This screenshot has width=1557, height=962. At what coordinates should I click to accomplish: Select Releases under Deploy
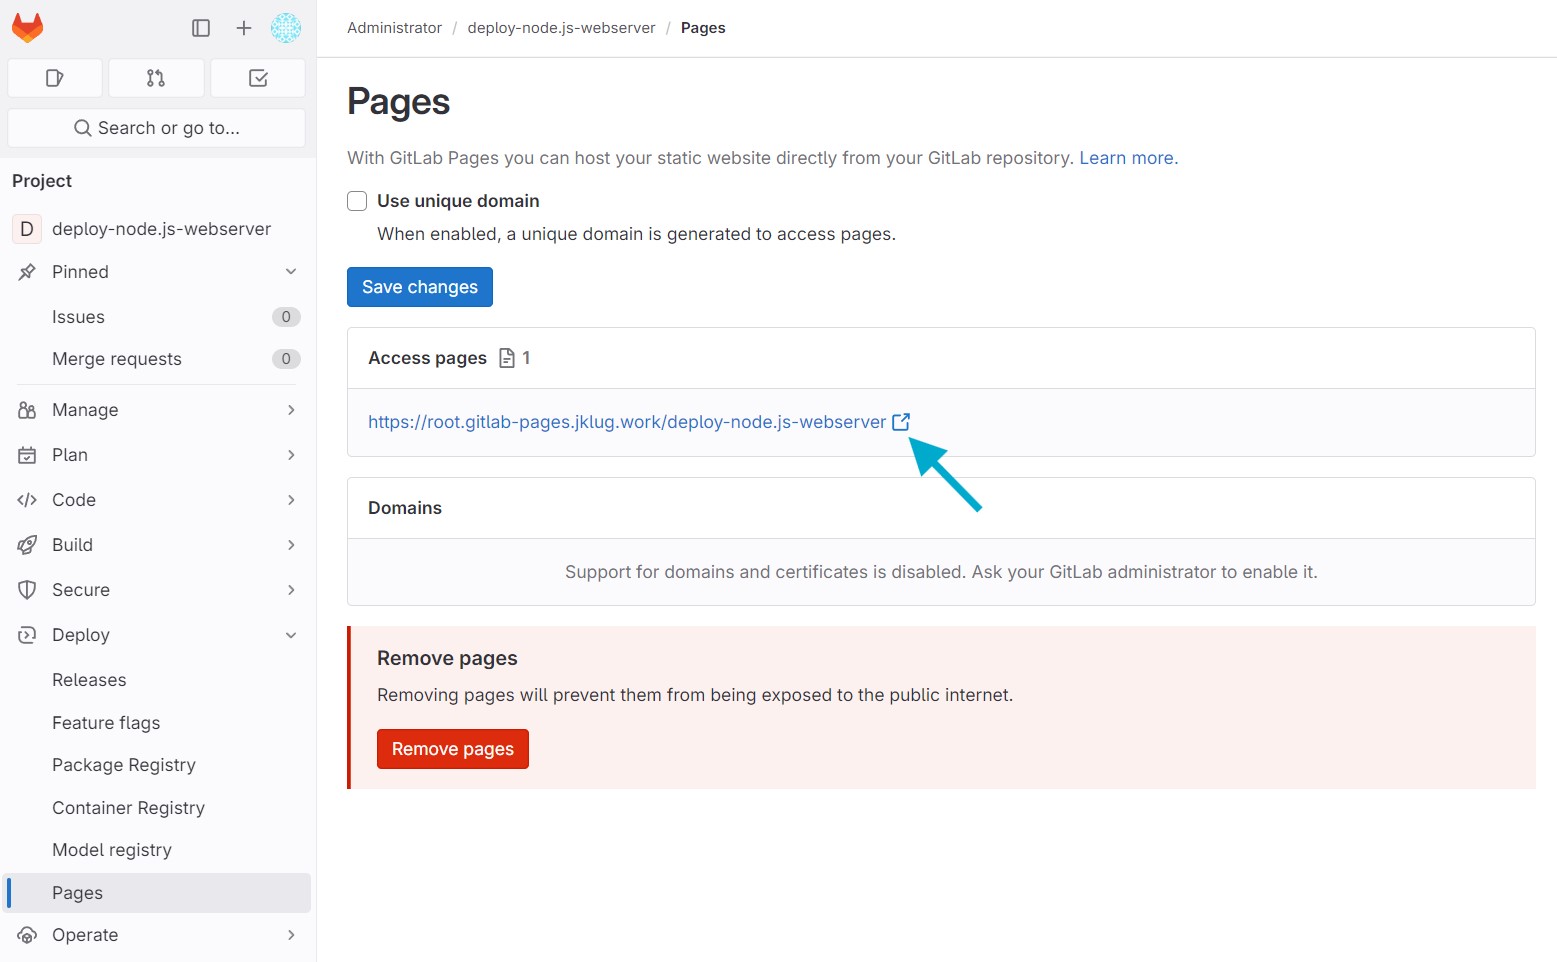coord(89,680)
